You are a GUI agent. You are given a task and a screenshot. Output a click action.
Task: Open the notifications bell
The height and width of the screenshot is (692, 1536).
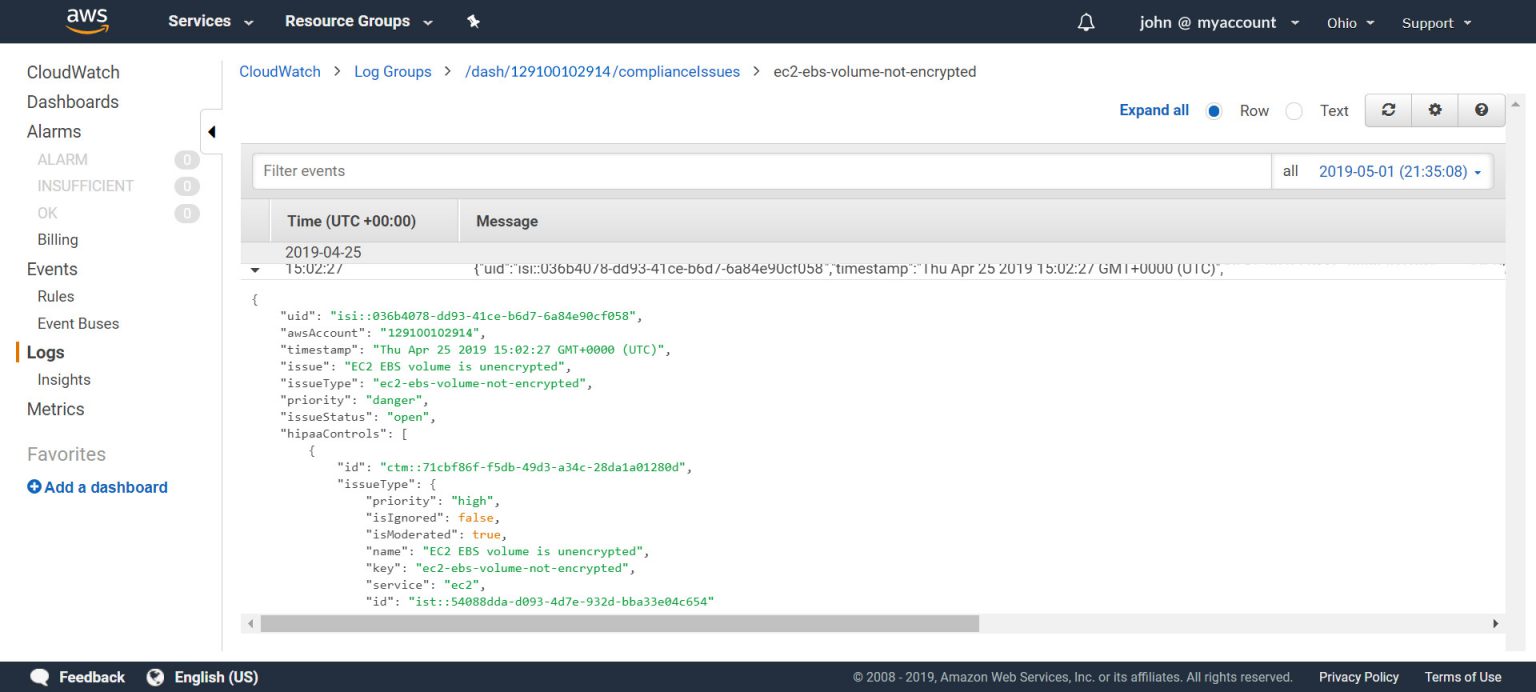(1086, 22)
